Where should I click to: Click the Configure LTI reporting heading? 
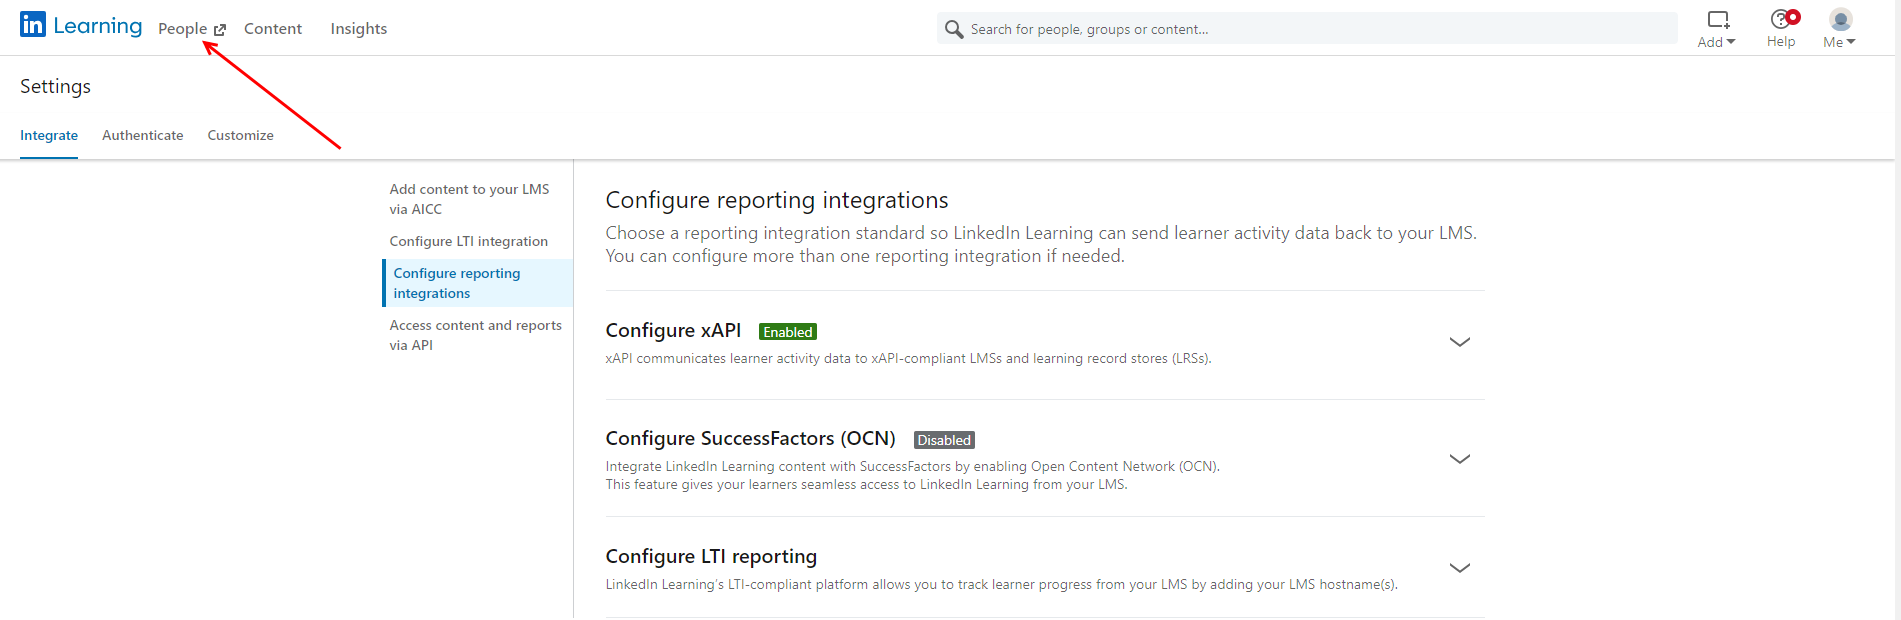click(712, 557)
